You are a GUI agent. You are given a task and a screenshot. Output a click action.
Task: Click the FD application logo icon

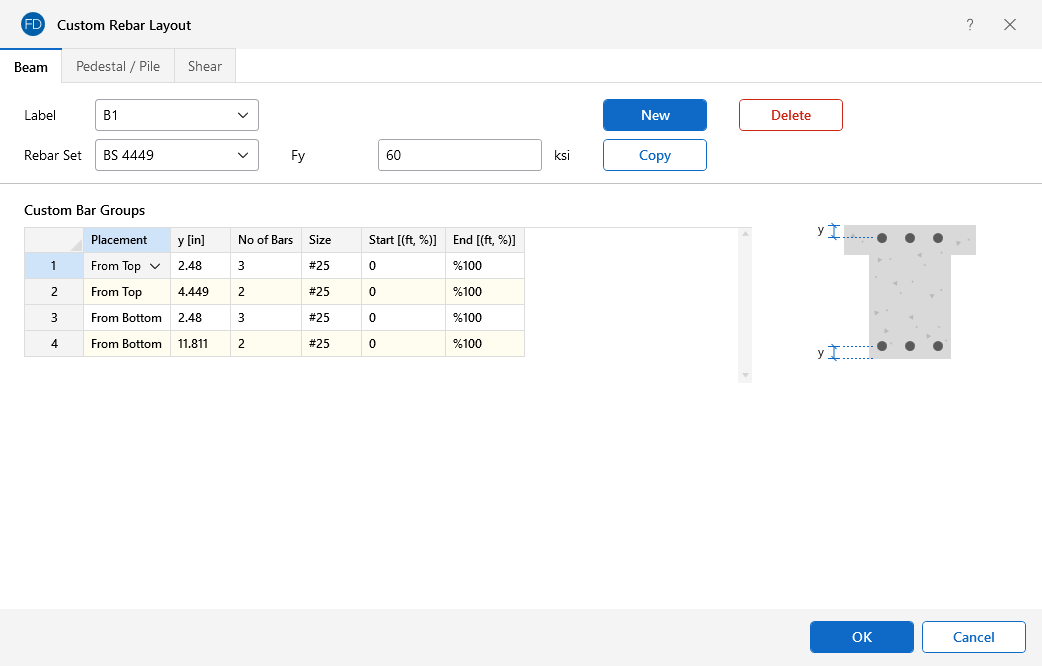pyautogui.click(x=33, y=24)
